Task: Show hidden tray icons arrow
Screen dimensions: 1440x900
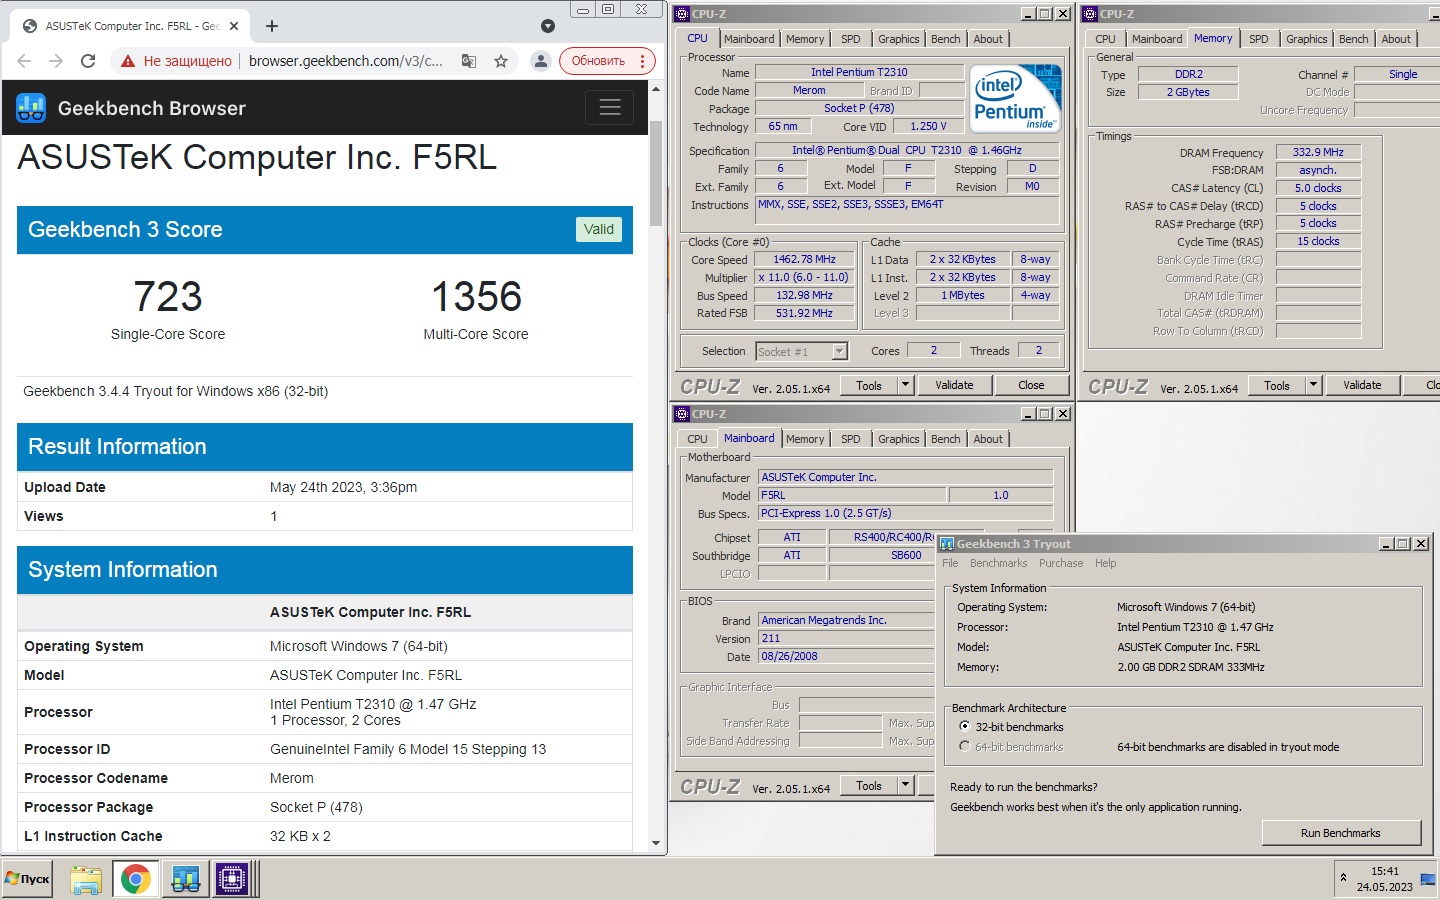Action: (x=1343, y=878)
